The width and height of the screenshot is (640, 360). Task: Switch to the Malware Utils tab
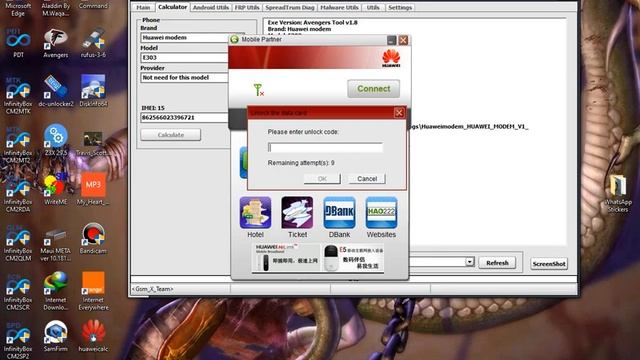[339, 7]
